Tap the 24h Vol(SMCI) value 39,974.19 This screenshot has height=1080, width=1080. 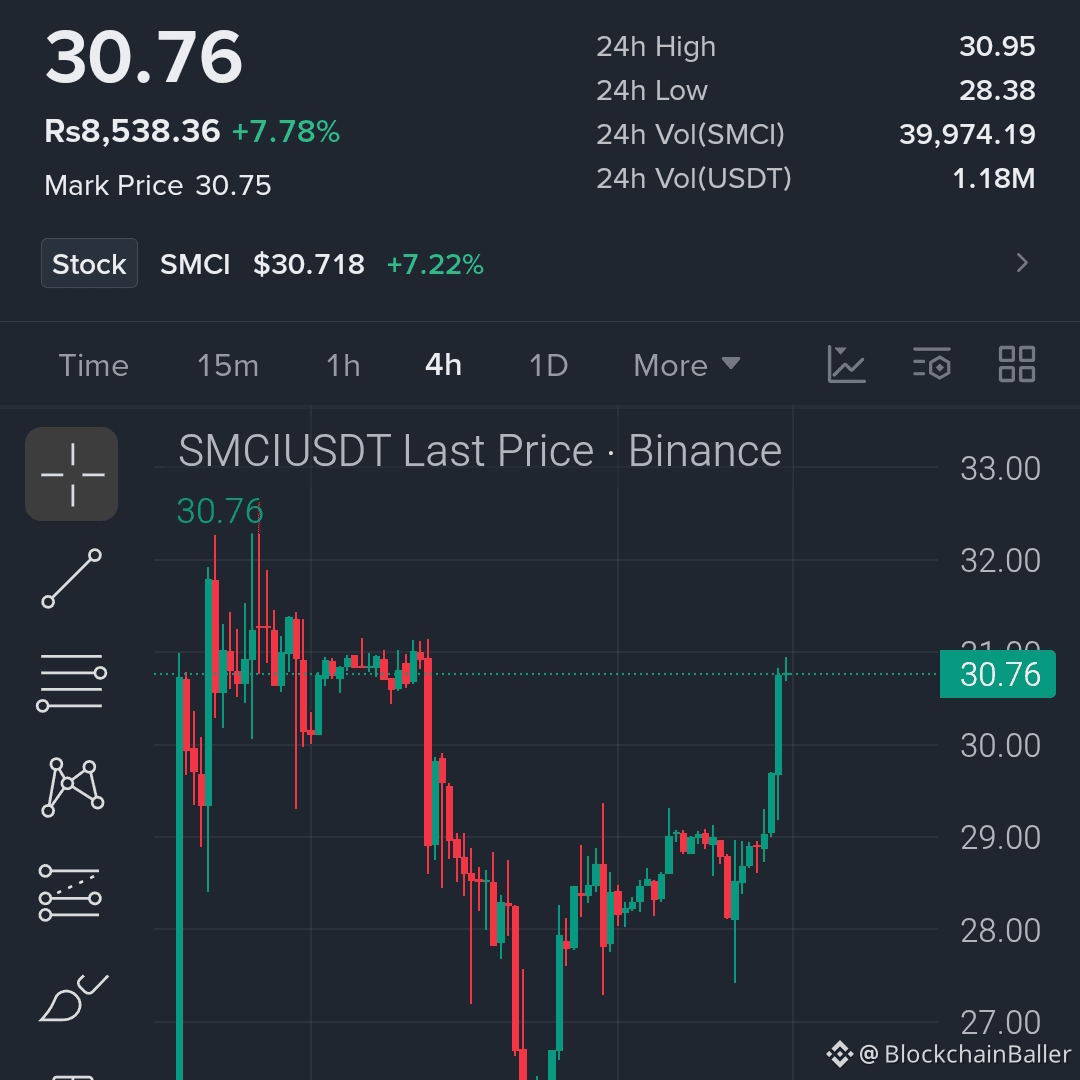[967, 134]
